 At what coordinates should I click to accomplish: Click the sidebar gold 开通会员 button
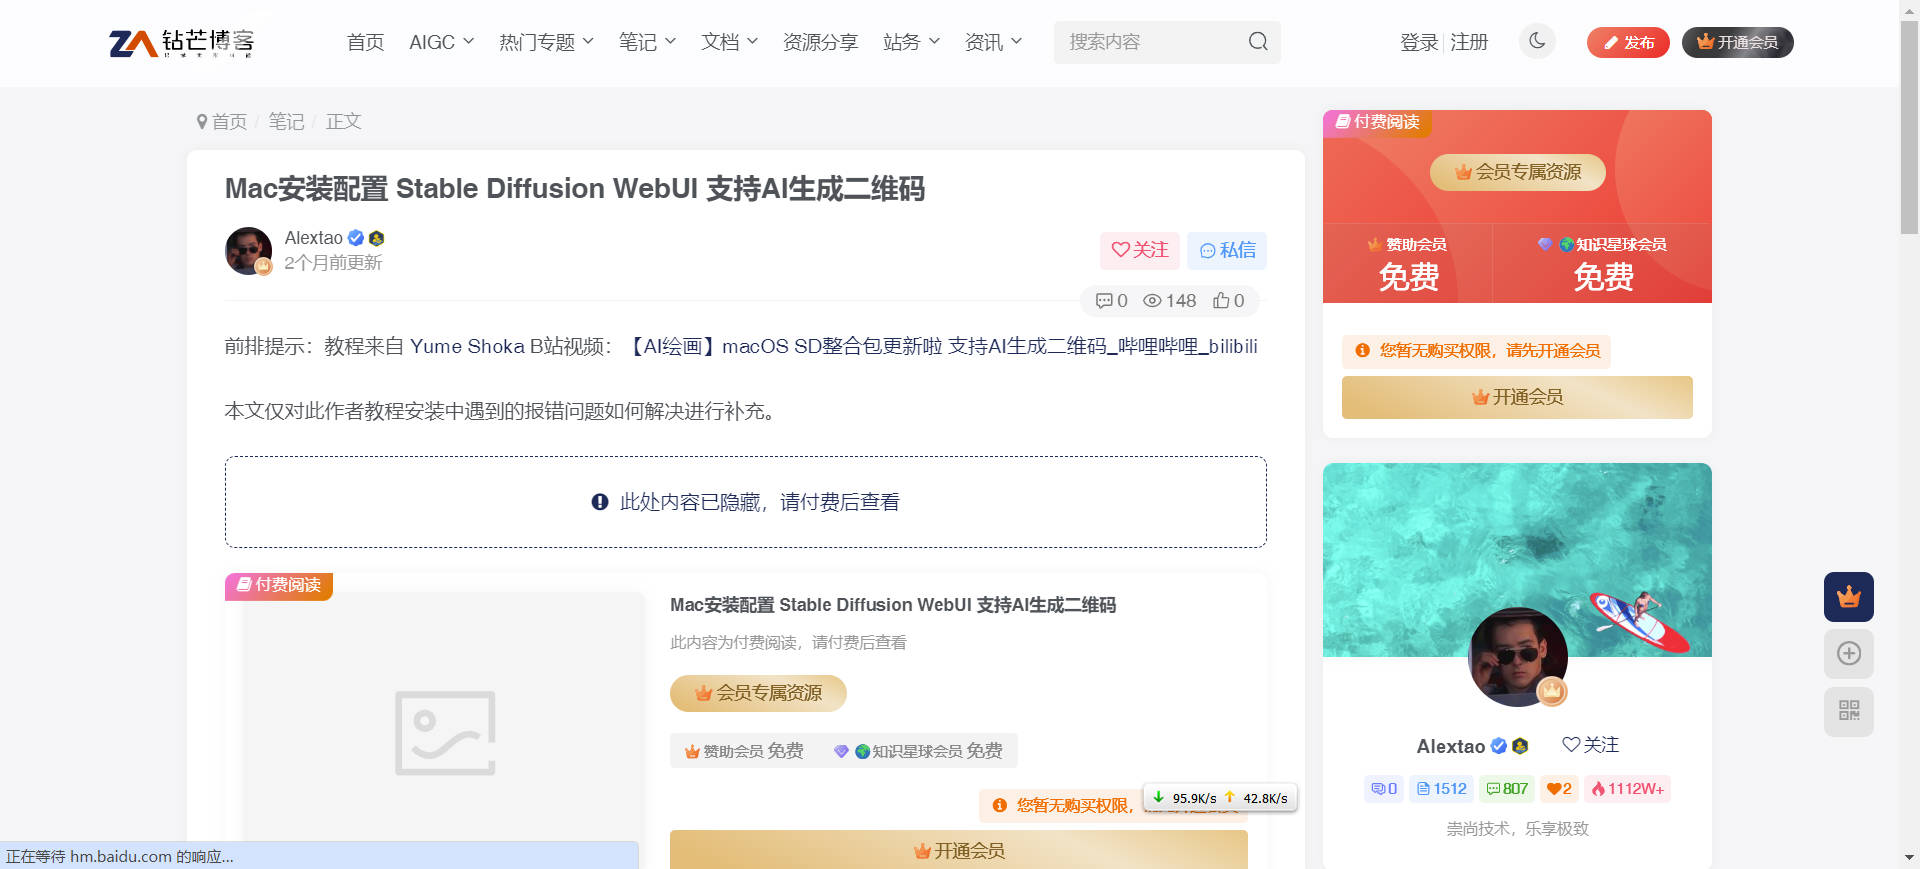click(x=1517, y=397)
